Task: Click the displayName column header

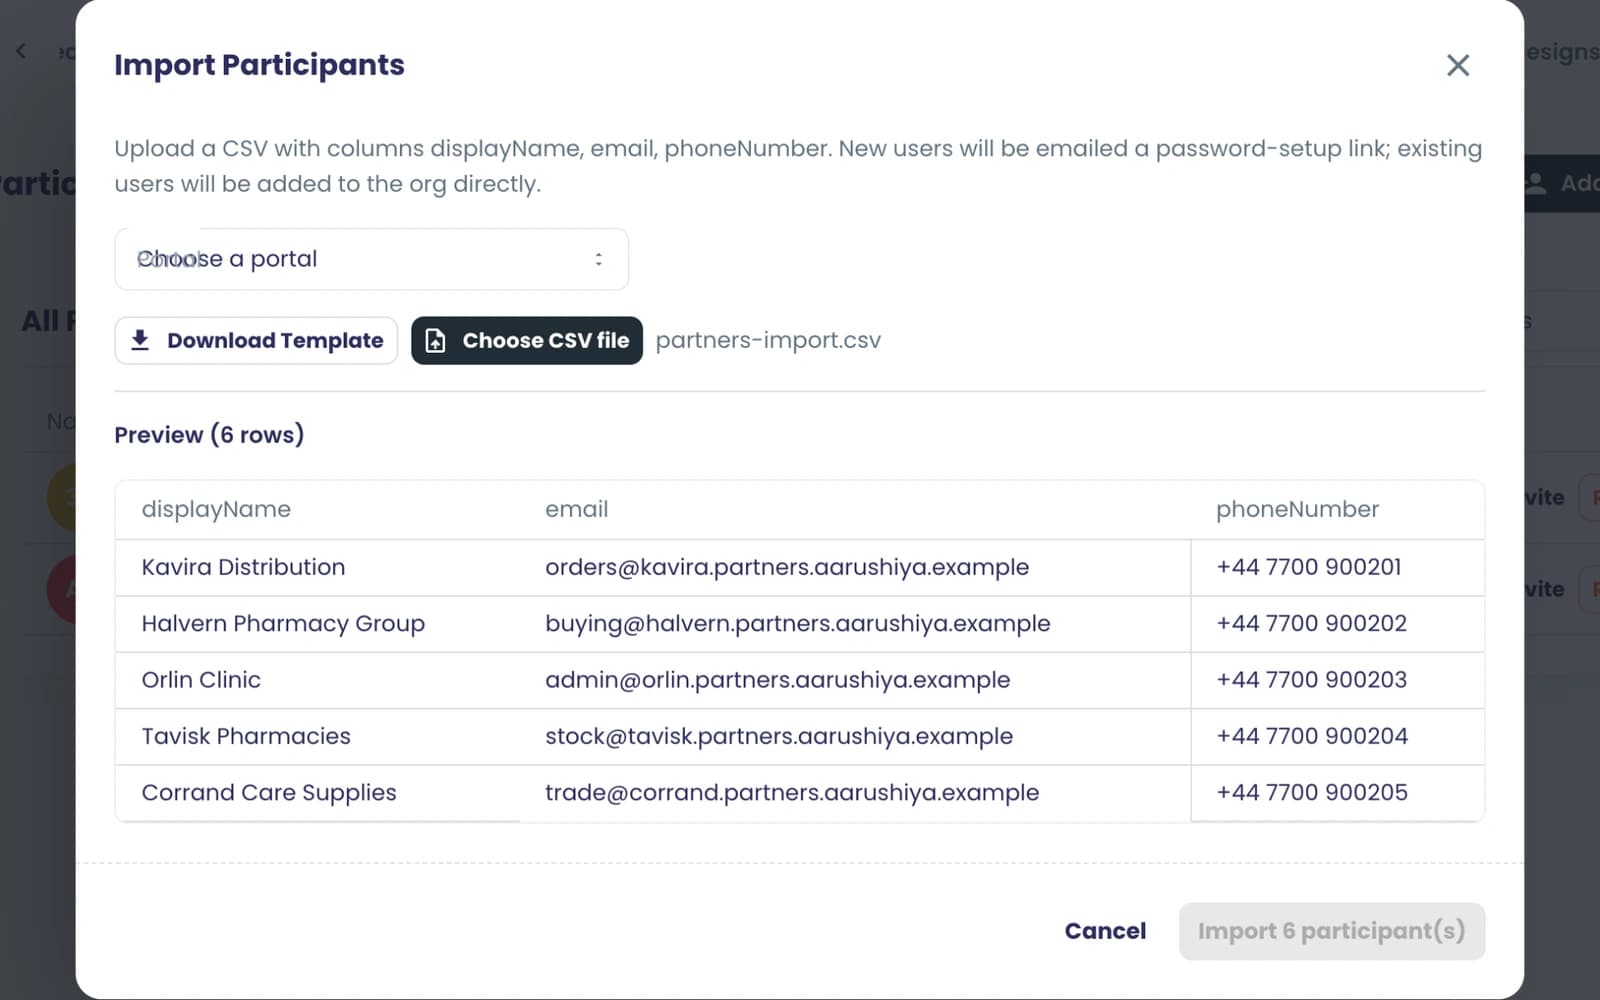Action: (x=216, y=509)
